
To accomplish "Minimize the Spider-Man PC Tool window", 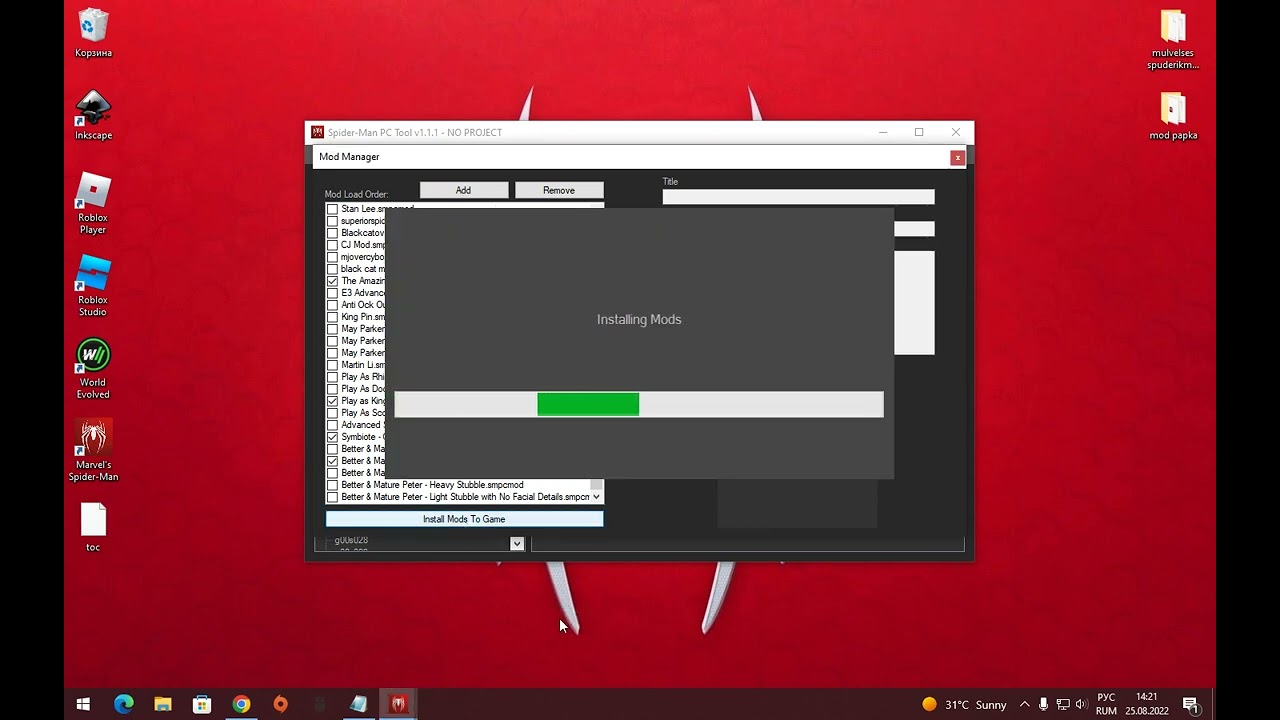I will [x=884, y=132].
